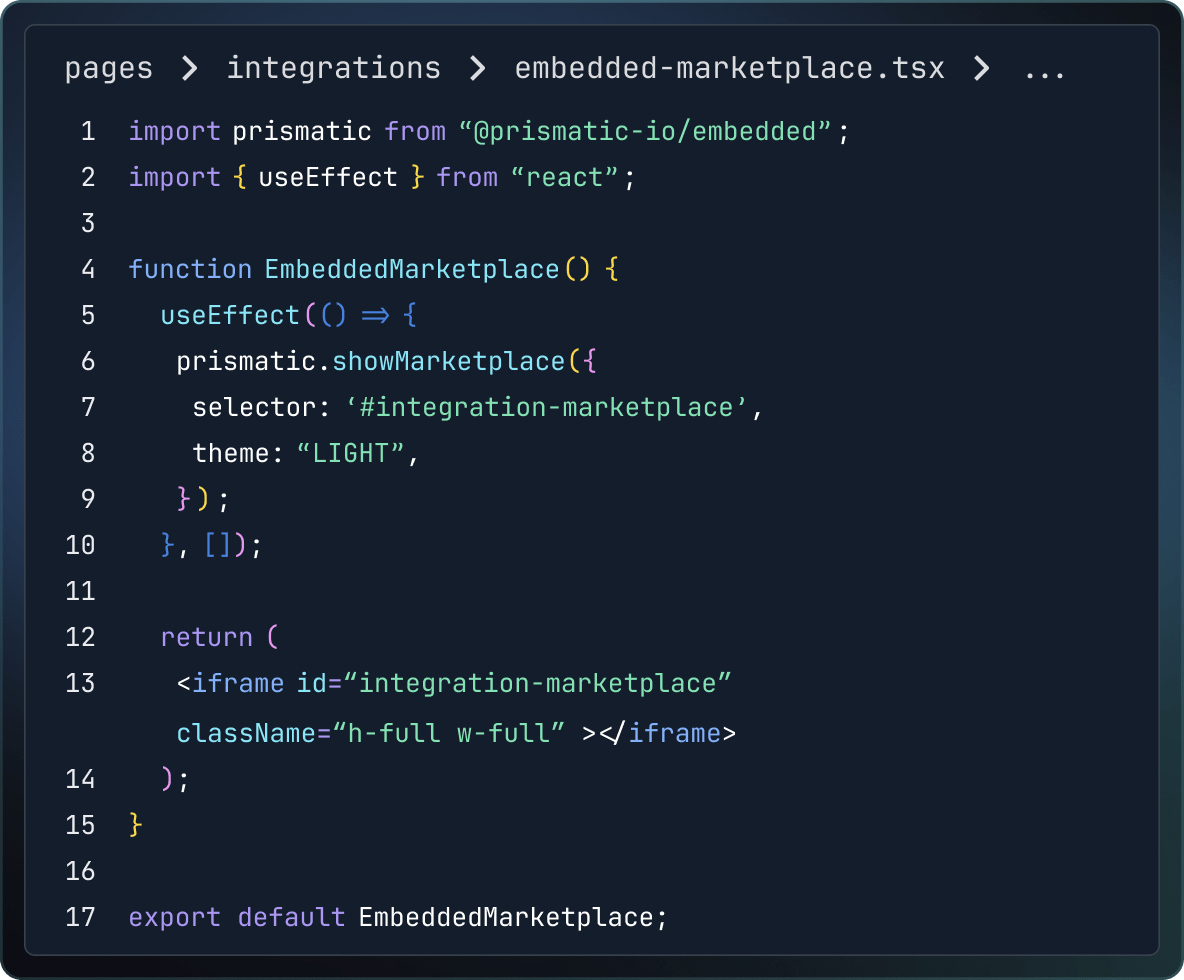Click the "integration-marketplace" id value

[538, 683]
